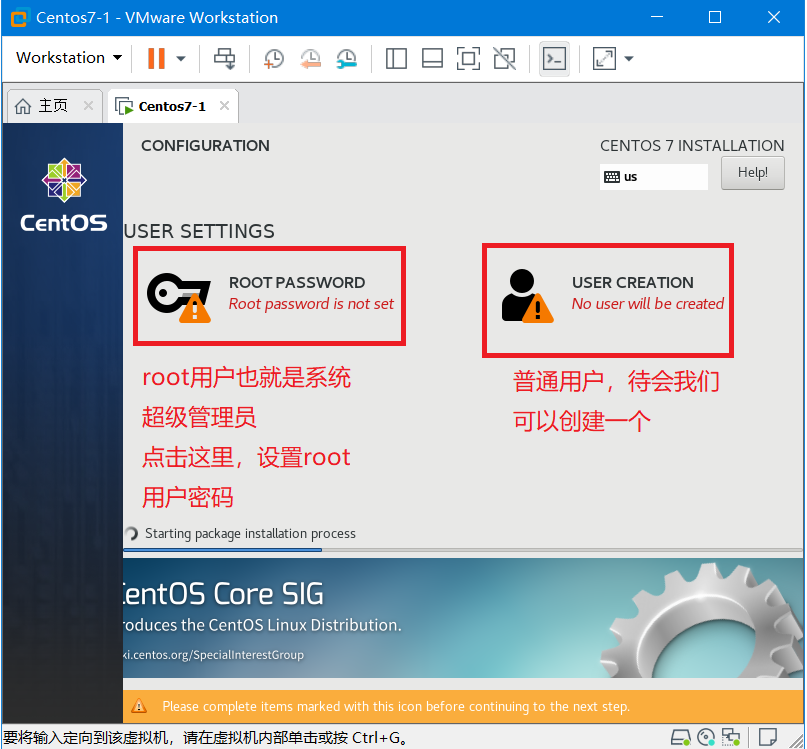Click the Unity mode toolbar icon
Screen dimensions: 807x749
tap(504, 58)
